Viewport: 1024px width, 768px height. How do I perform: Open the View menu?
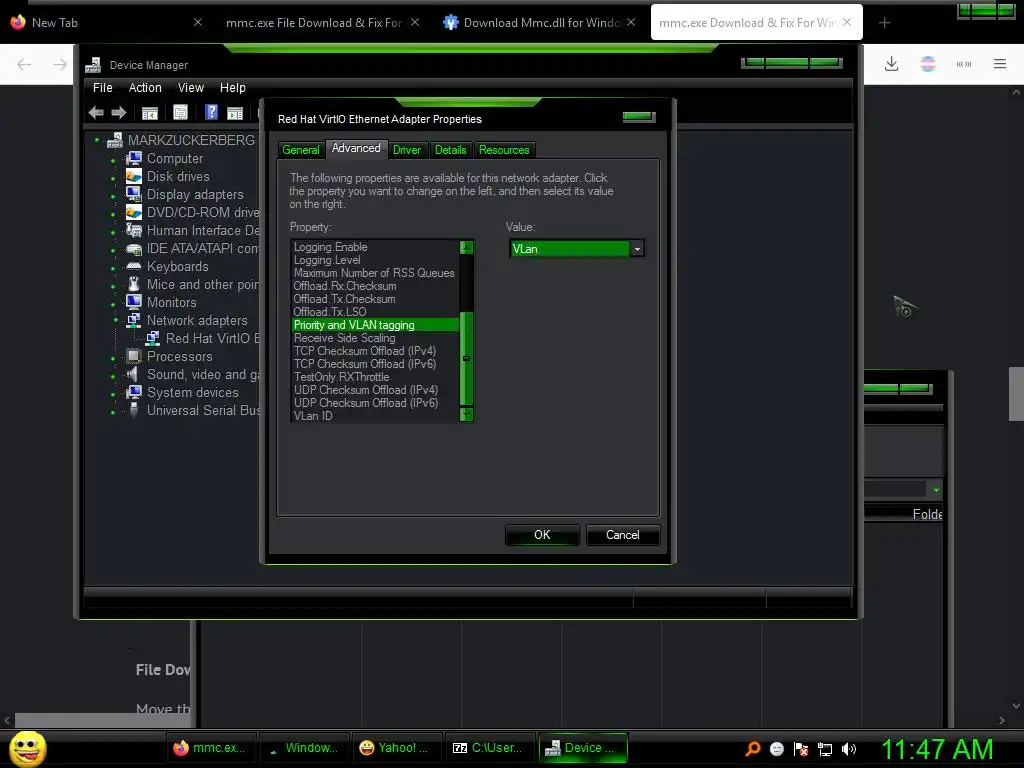[191, 88]
